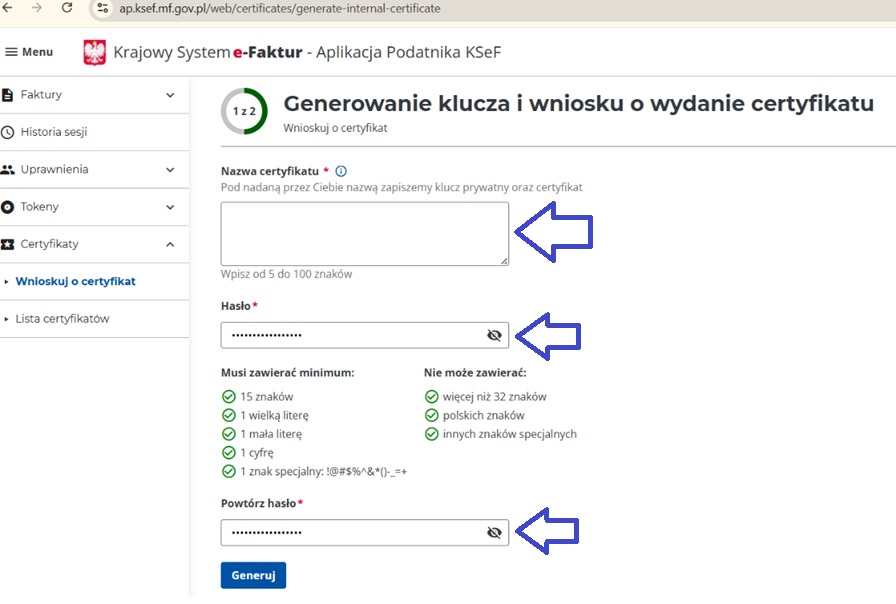The image size is (896, 604).
Task: Click the site information icon in address bar
Action: (x=102, y=8)
